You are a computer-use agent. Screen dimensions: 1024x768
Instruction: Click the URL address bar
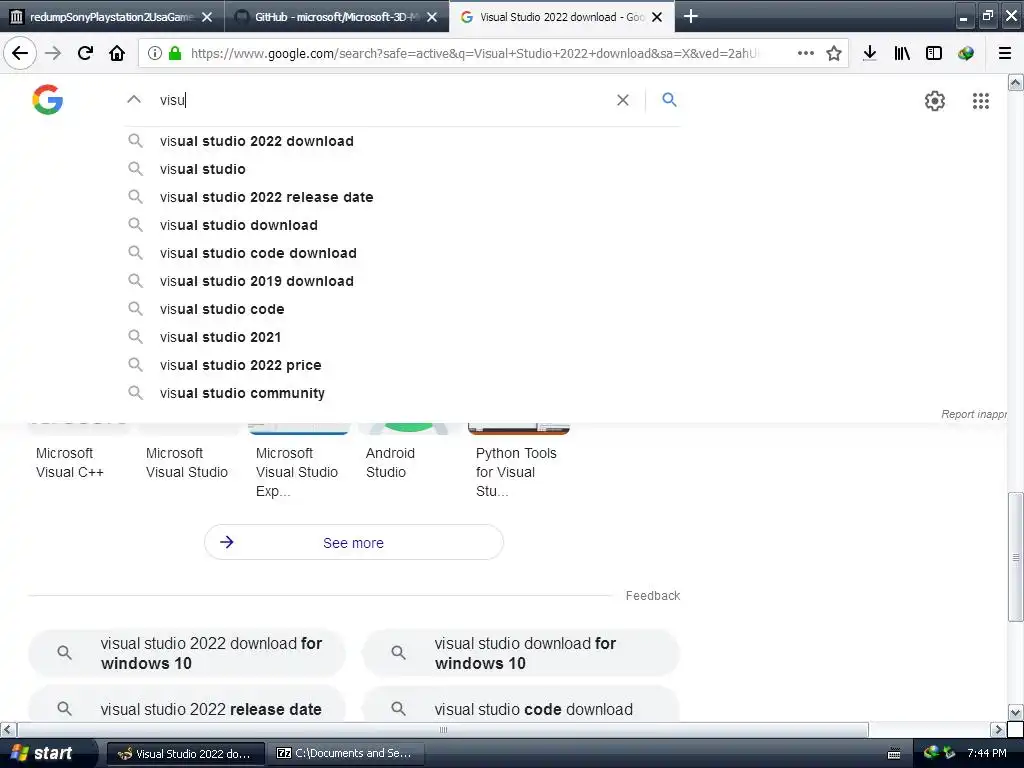(x=473, y=53)
